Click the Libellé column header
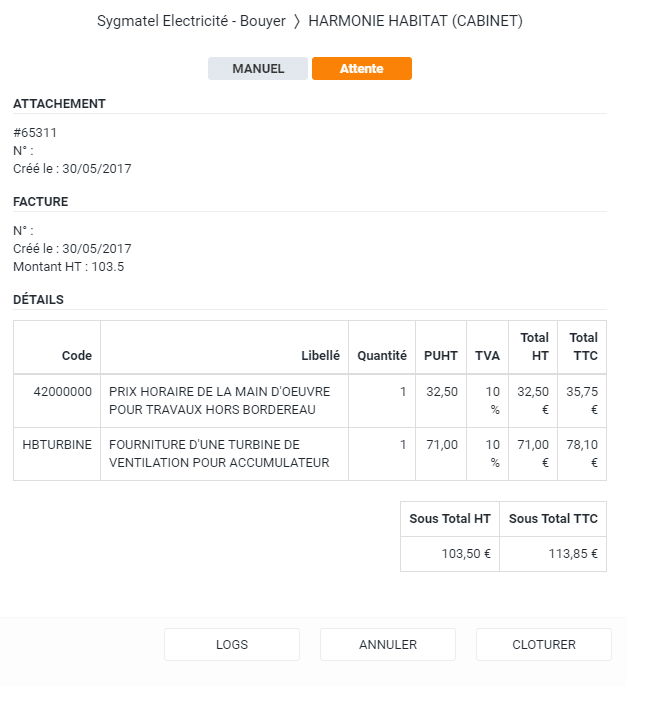 pyautogui.click(x=320, y=356)
